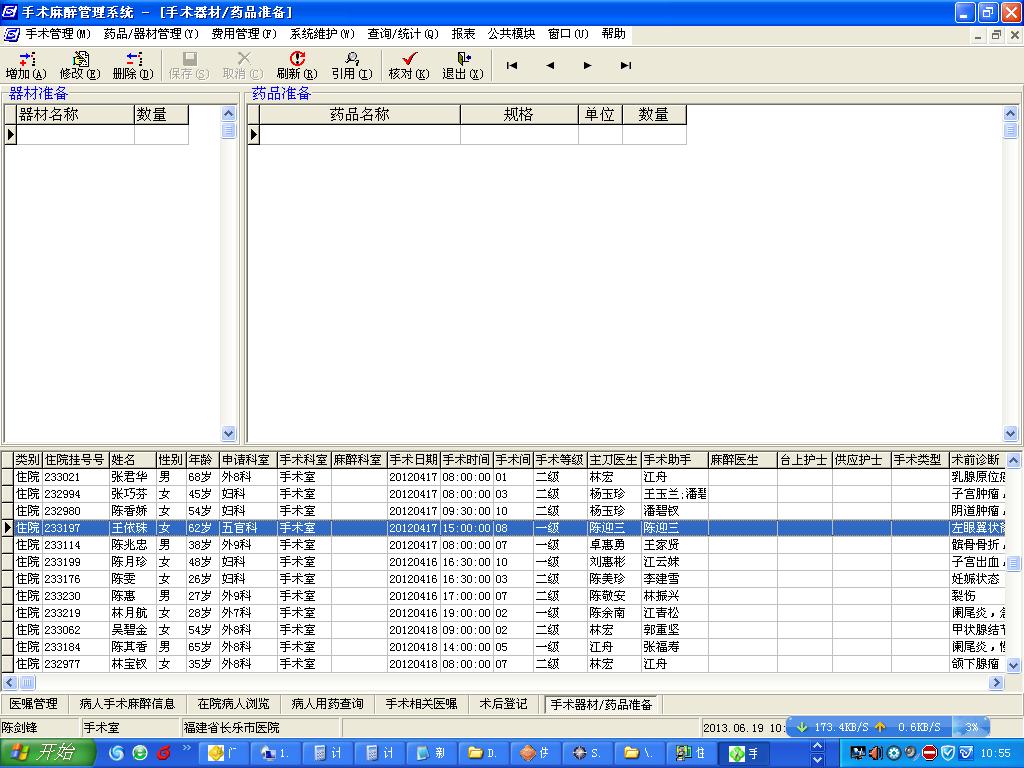Click patient grid horizontal scroll left arrow
Screen dimensions: 1024x768
point(10,682)
